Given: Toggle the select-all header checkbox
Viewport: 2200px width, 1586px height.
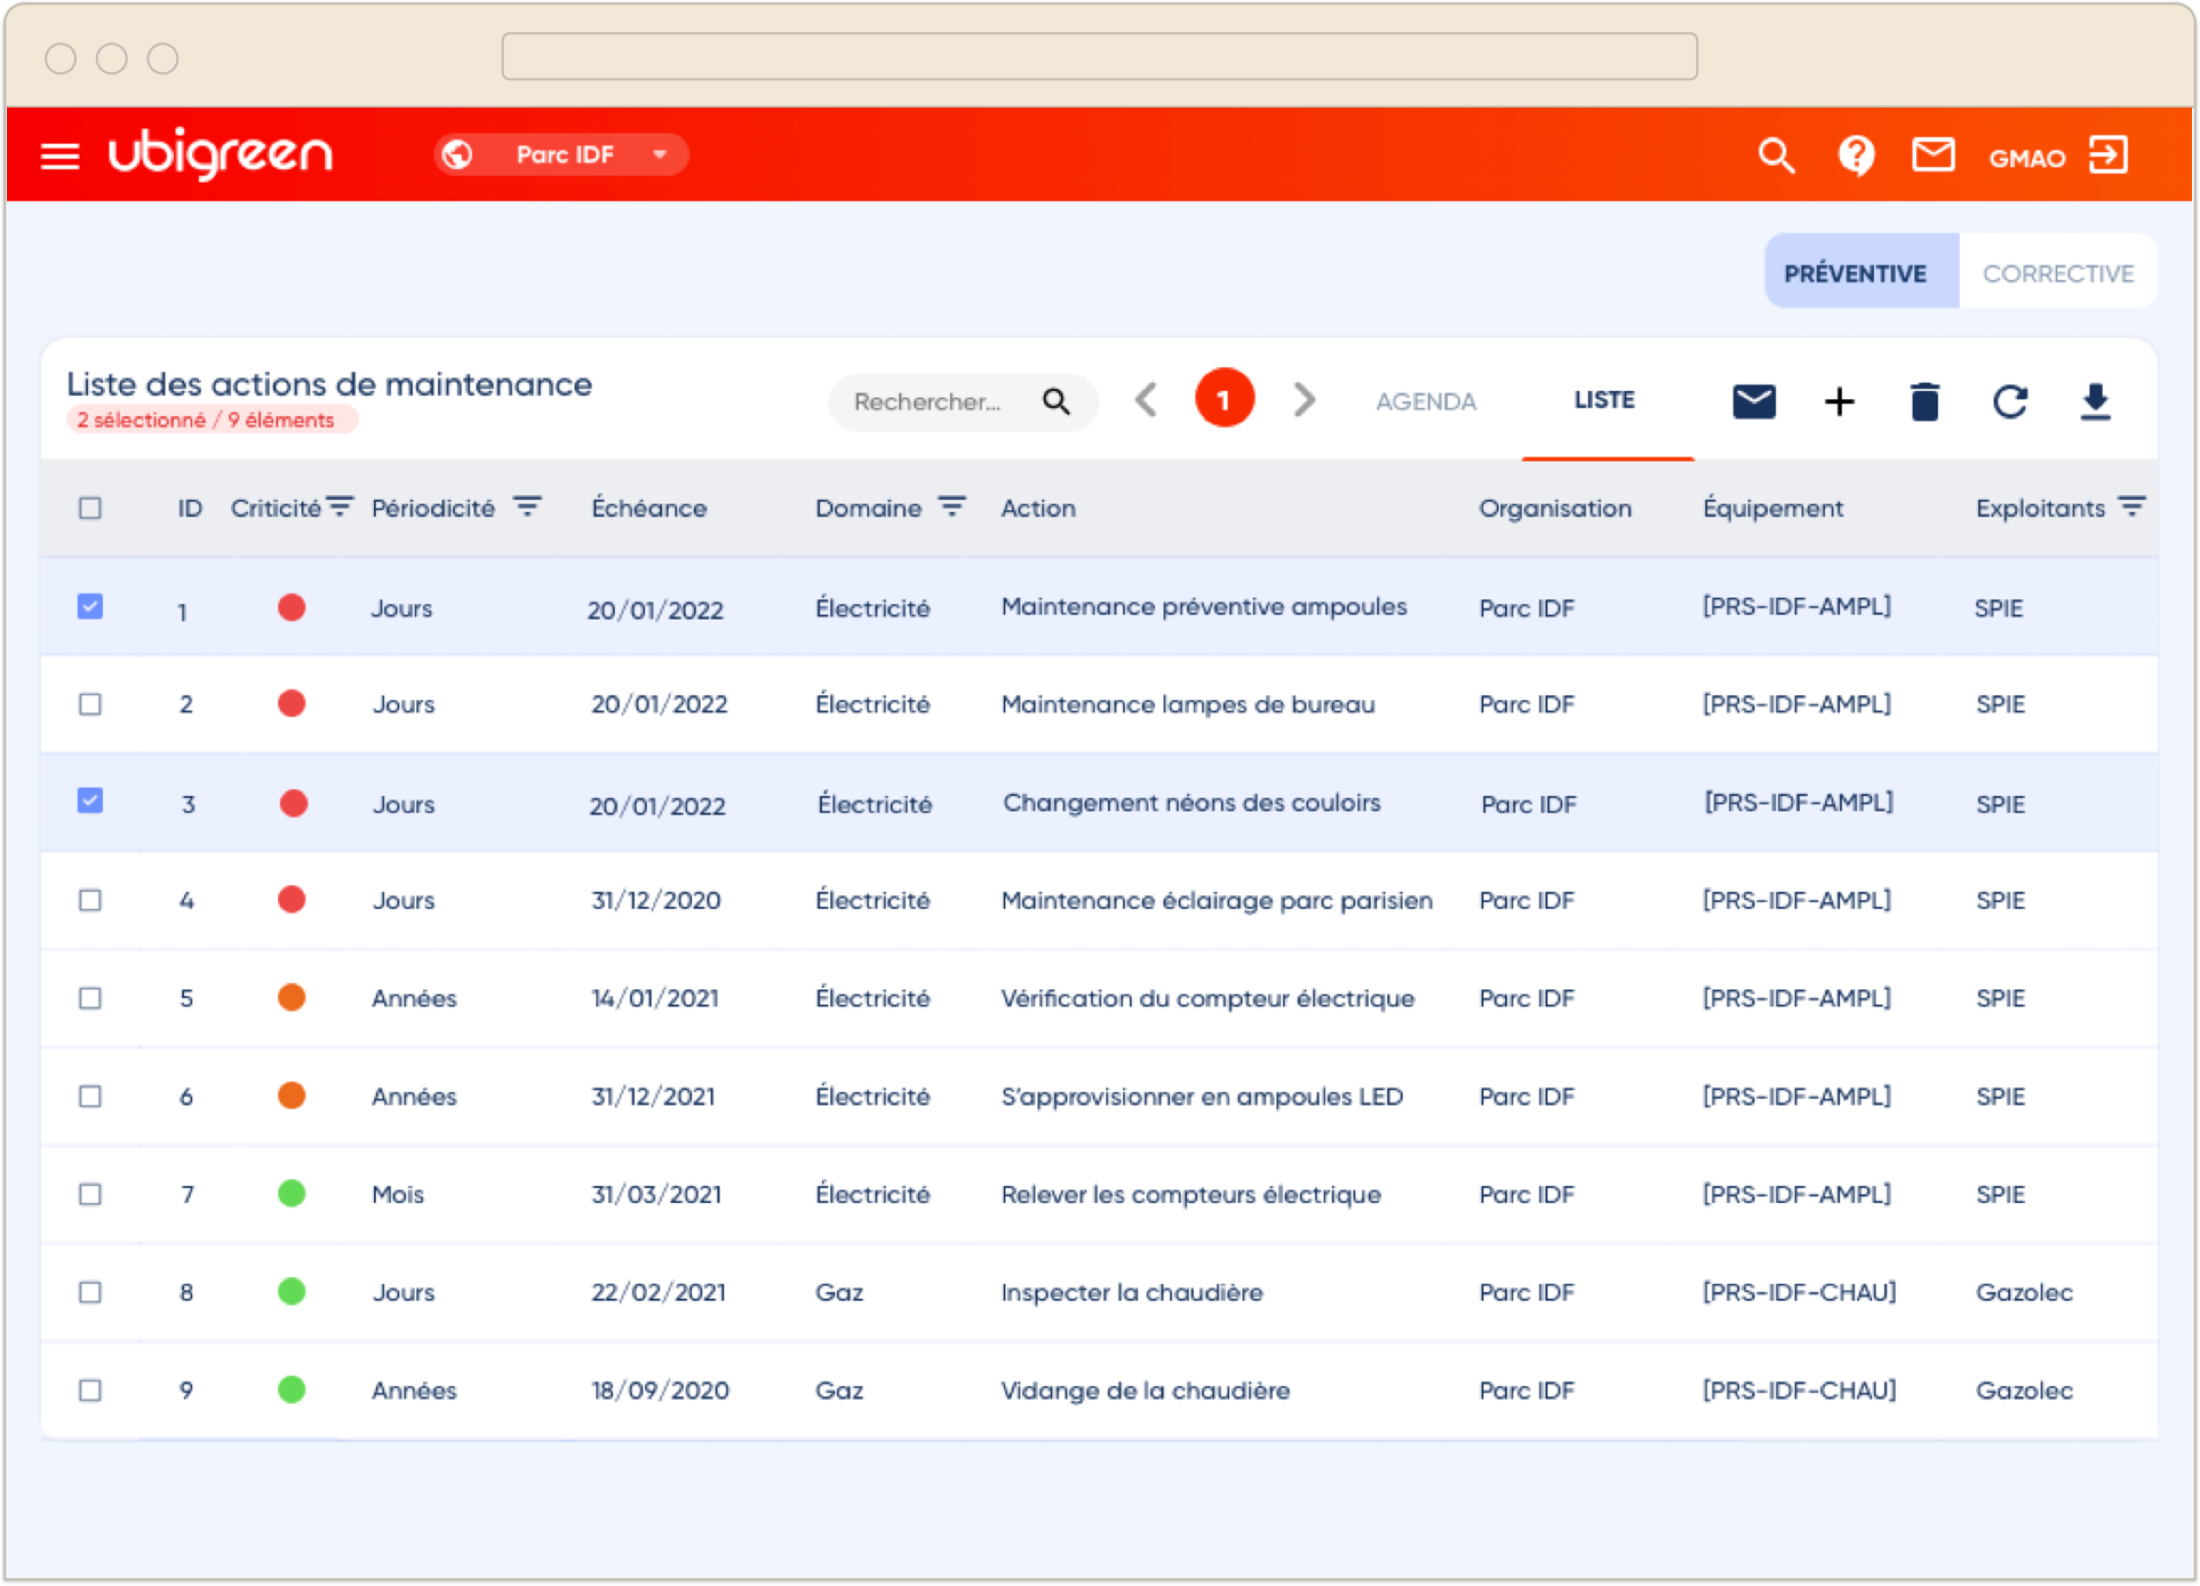Looking at the screenshot, I should click(x=90, y=508).
